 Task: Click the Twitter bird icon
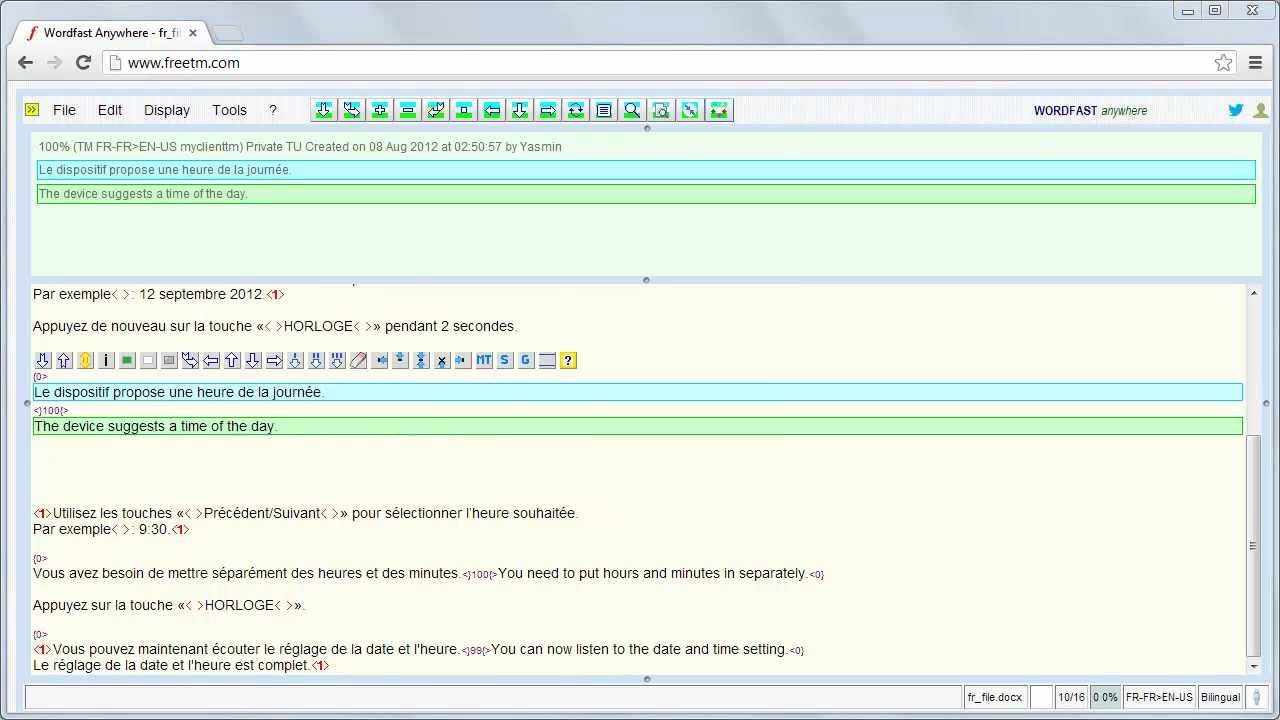point(1236,110)
